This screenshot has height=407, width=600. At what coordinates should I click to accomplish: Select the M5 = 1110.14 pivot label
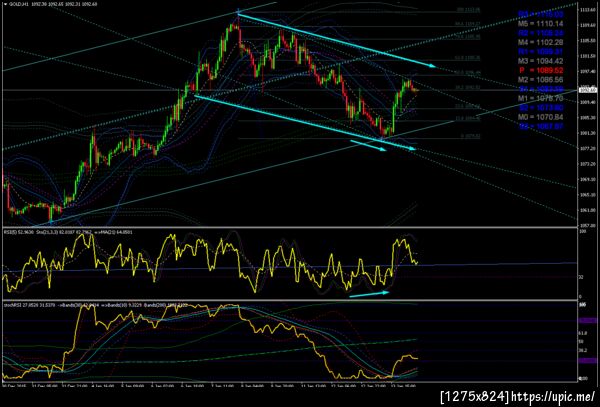(541, 23)
